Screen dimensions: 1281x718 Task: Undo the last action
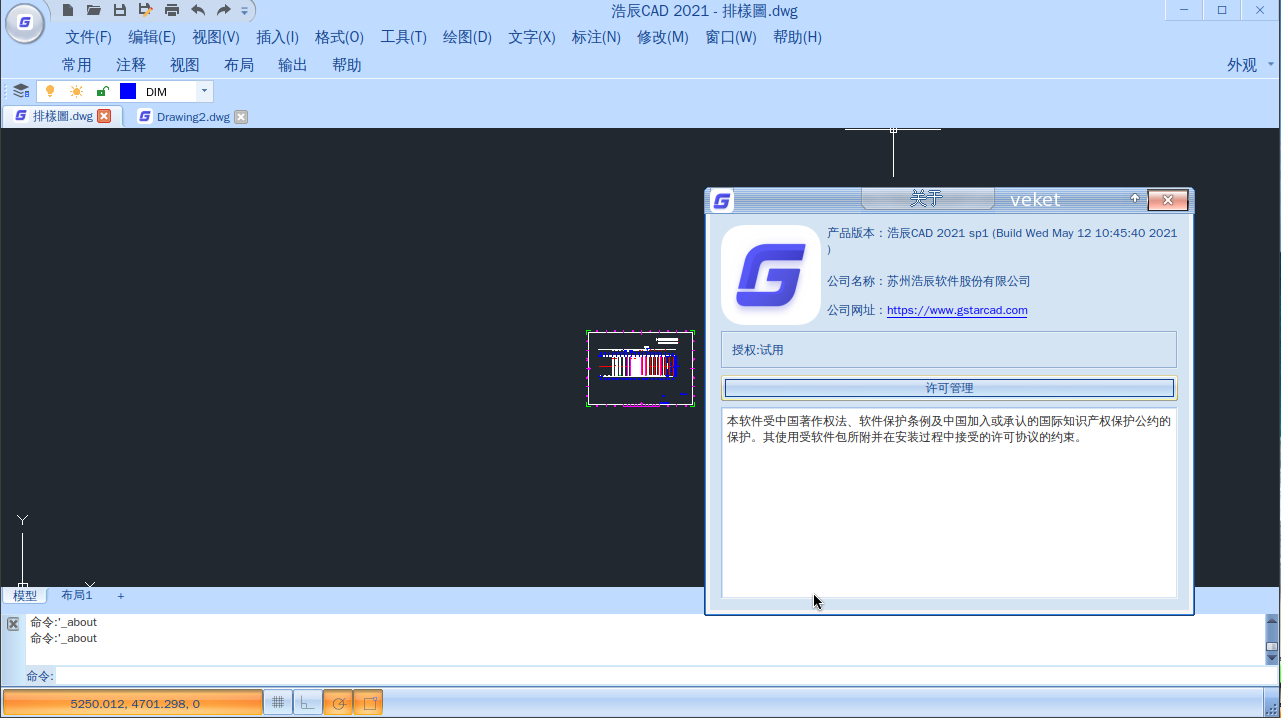tap(198, 10)
